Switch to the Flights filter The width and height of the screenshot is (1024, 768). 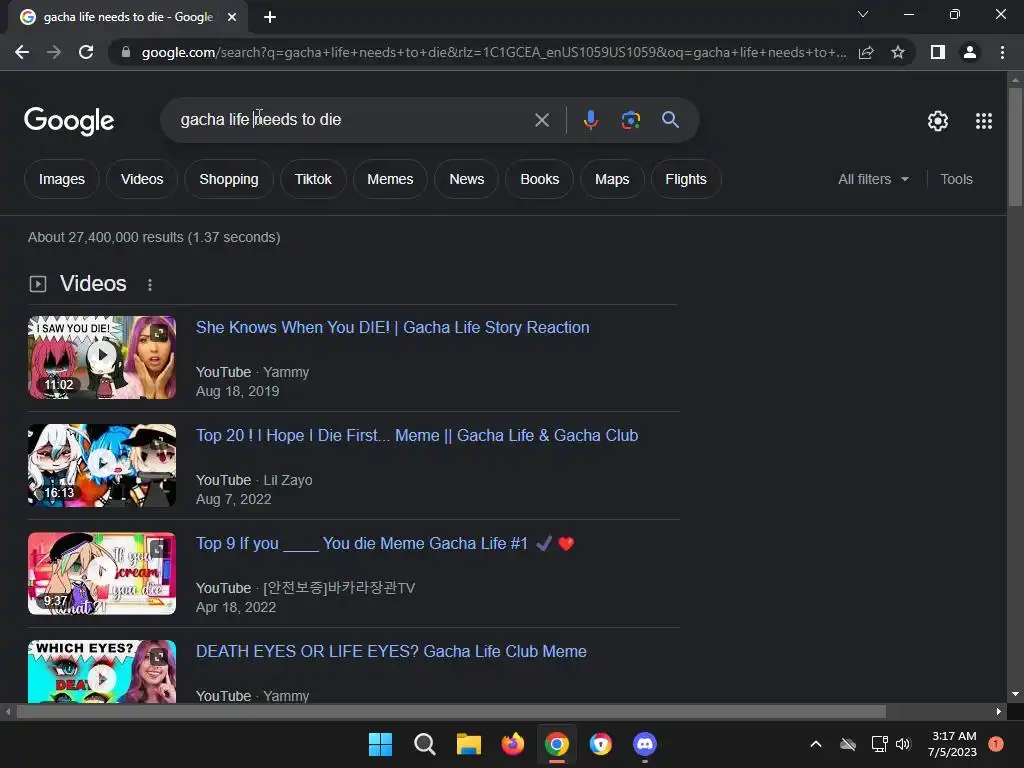coord(686,179)
